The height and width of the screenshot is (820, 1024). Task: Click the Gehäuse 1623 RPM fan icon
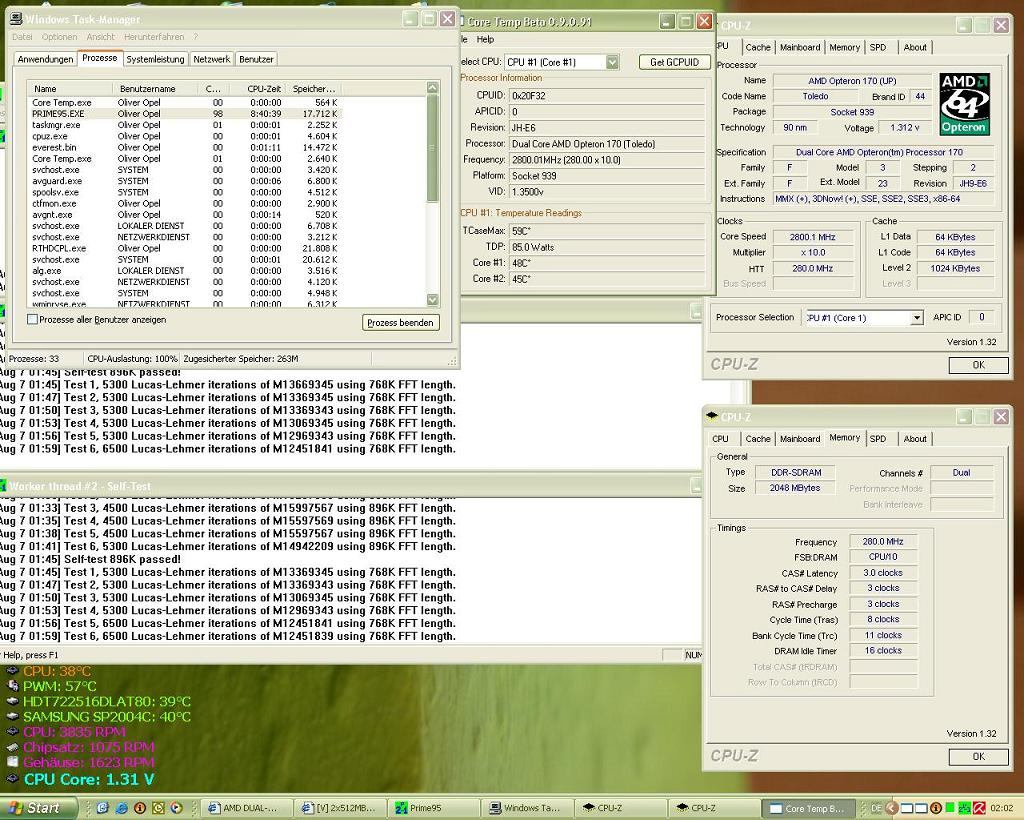click(x=12, y=762)
